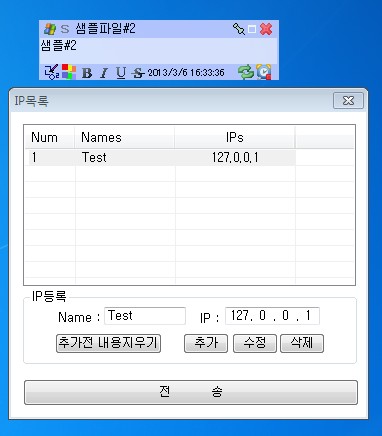Open the alarm clock icon in note
Image resolution: width=382 pixels, height=436 pixels.
coord(264,72)
